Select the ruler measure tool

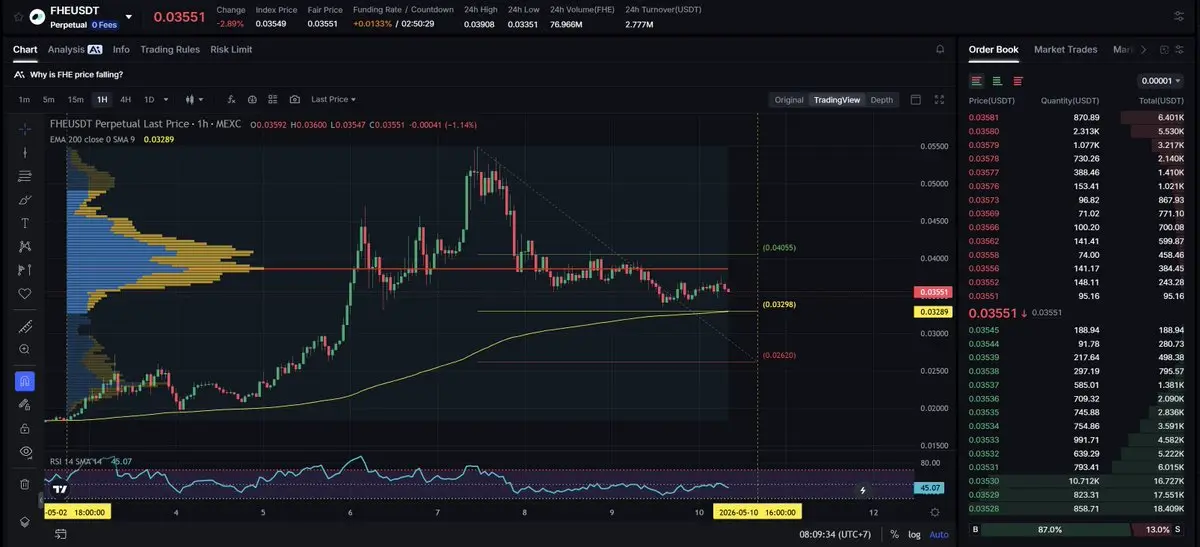pos(25,326)
